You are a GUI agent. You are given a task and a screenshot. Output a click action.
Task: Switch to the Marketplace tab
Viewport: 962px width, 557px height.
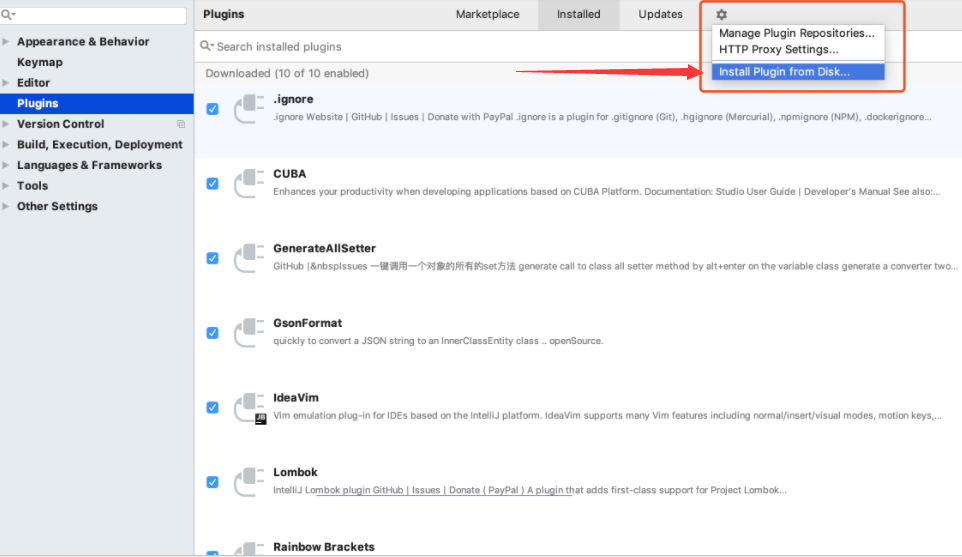click(487, 15)
